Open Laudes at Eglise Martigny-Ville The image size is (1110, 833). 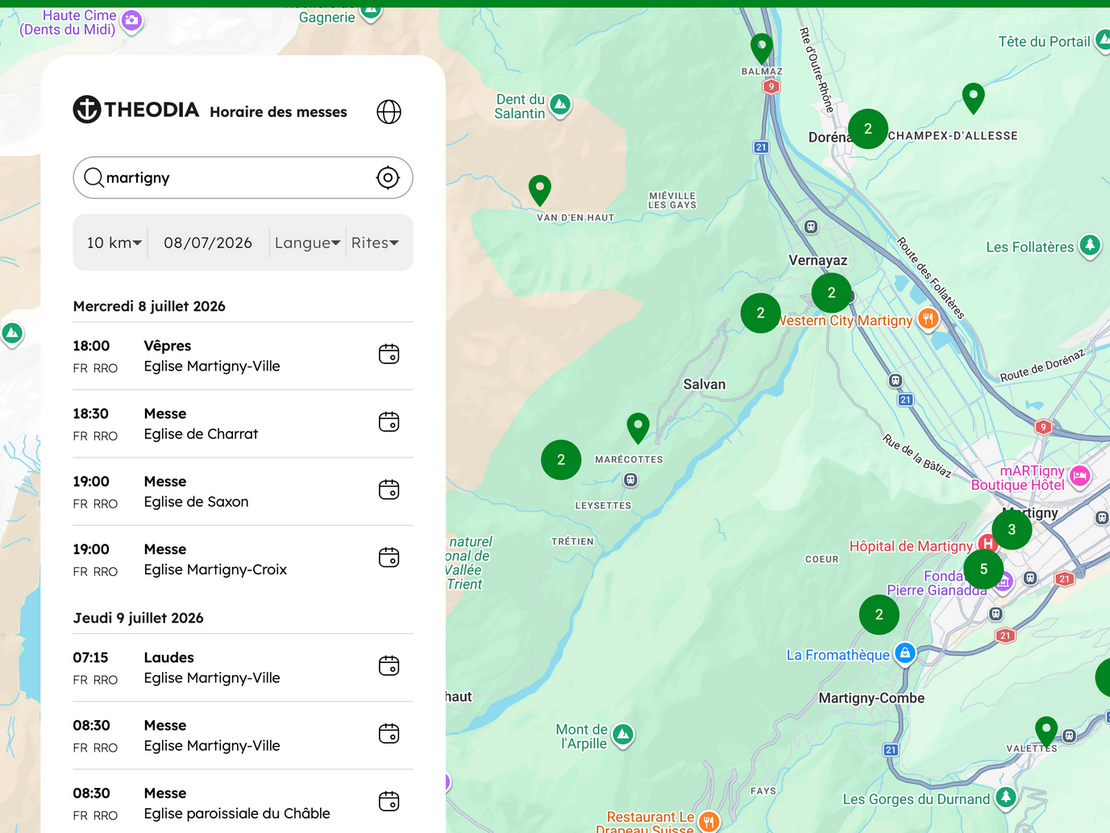(243, 668)
